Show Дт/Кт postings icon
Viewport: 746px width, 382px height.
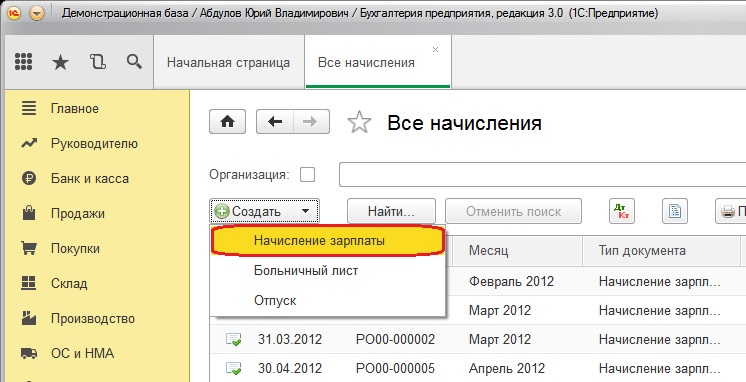point(622,211)
